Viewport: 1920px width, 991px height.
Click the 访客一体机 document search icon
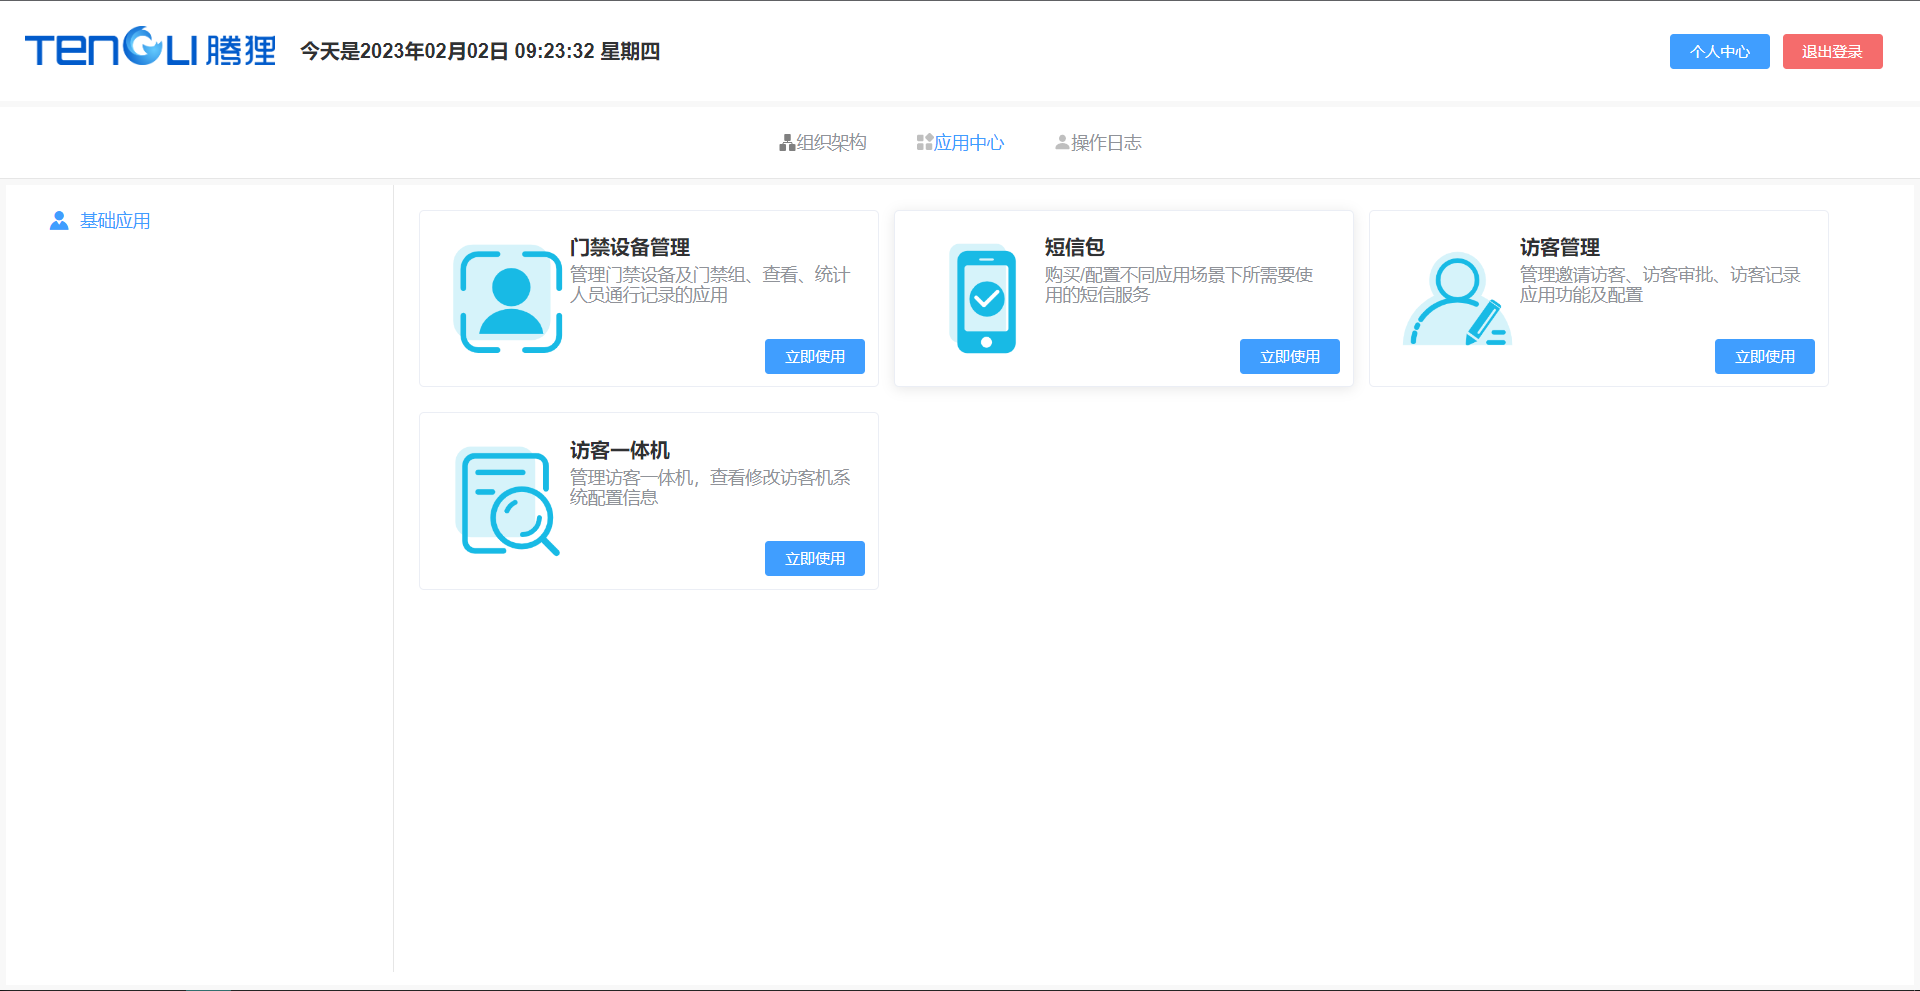[507, 501]
